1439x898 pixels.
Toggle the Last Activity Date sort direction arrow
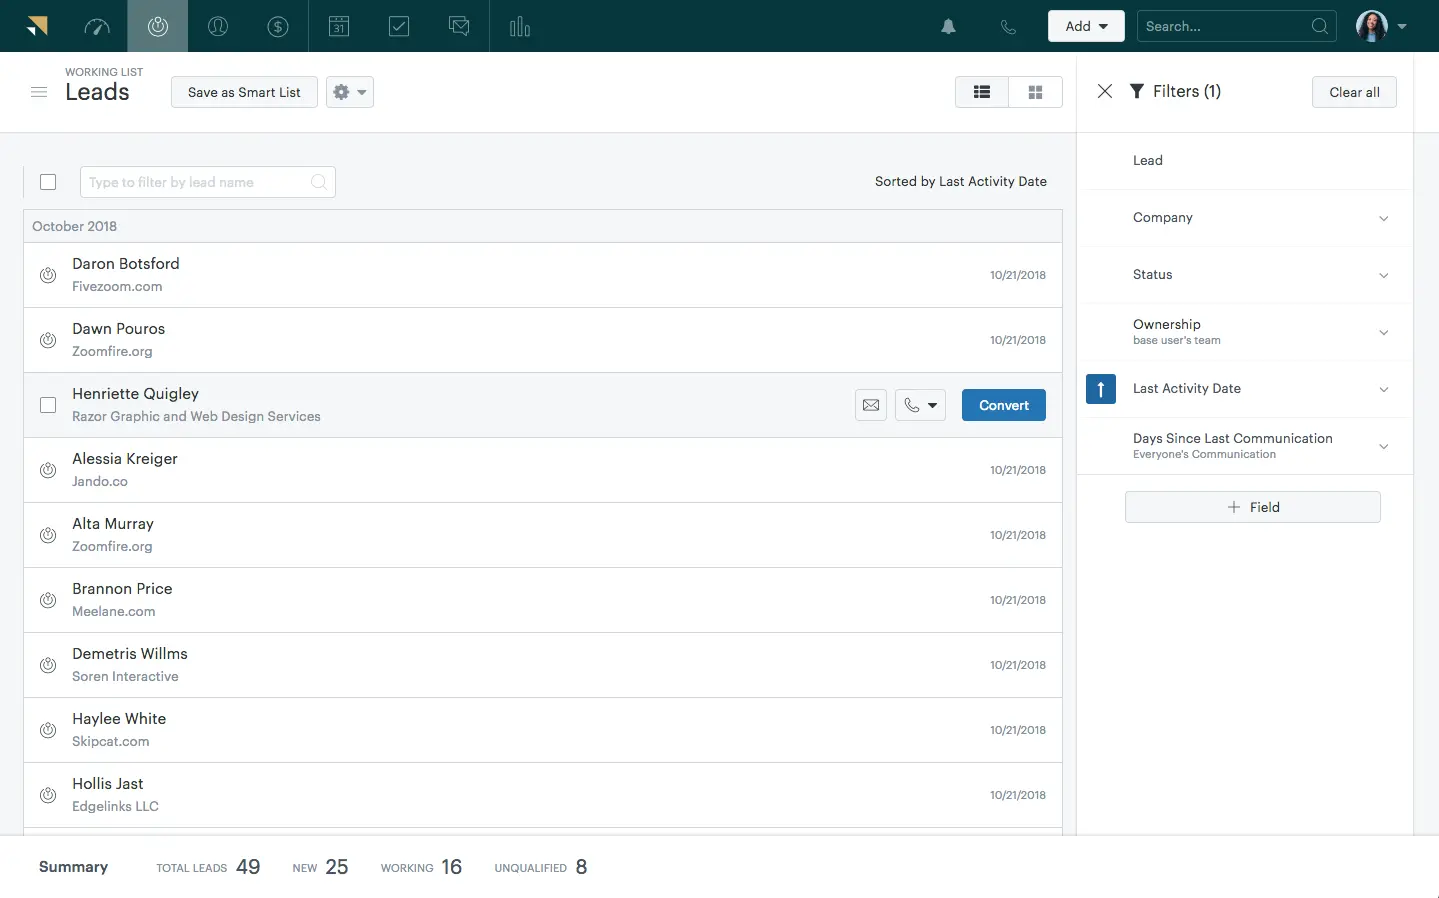point(1101,389)
